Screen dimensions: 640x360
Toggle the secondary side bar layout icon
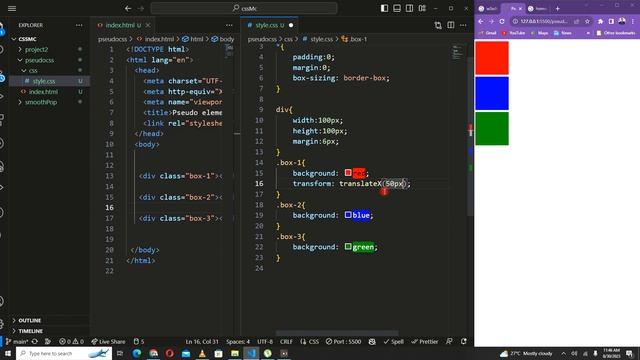409,8
